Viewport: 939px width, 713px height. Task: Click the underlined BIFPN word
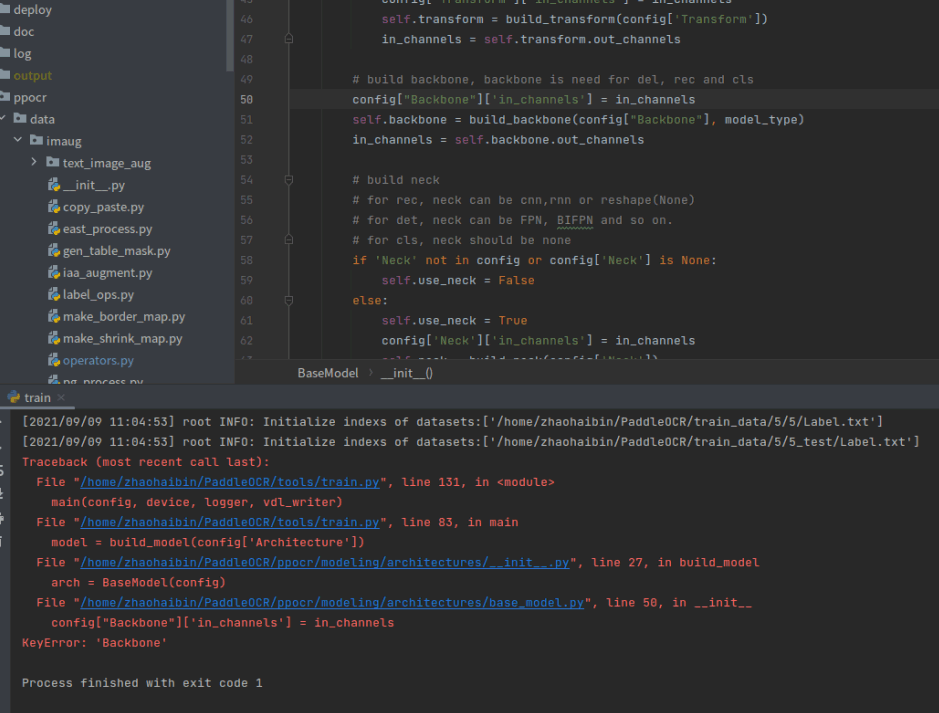click(575, 220)
